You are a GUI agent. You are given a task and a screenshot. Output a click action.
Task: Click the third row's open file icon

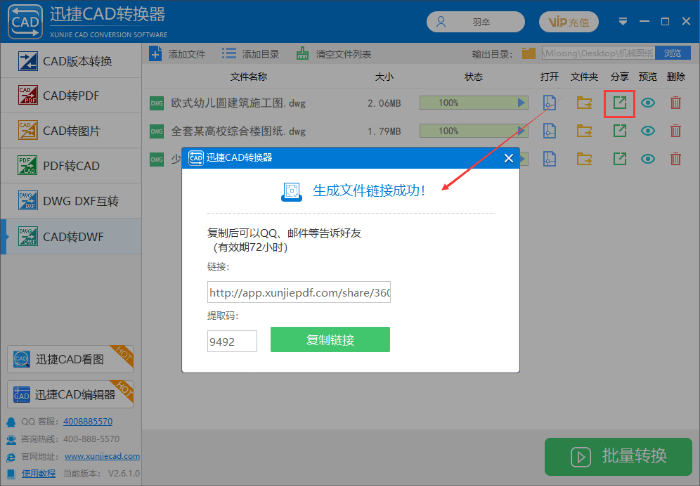point(549,159)
